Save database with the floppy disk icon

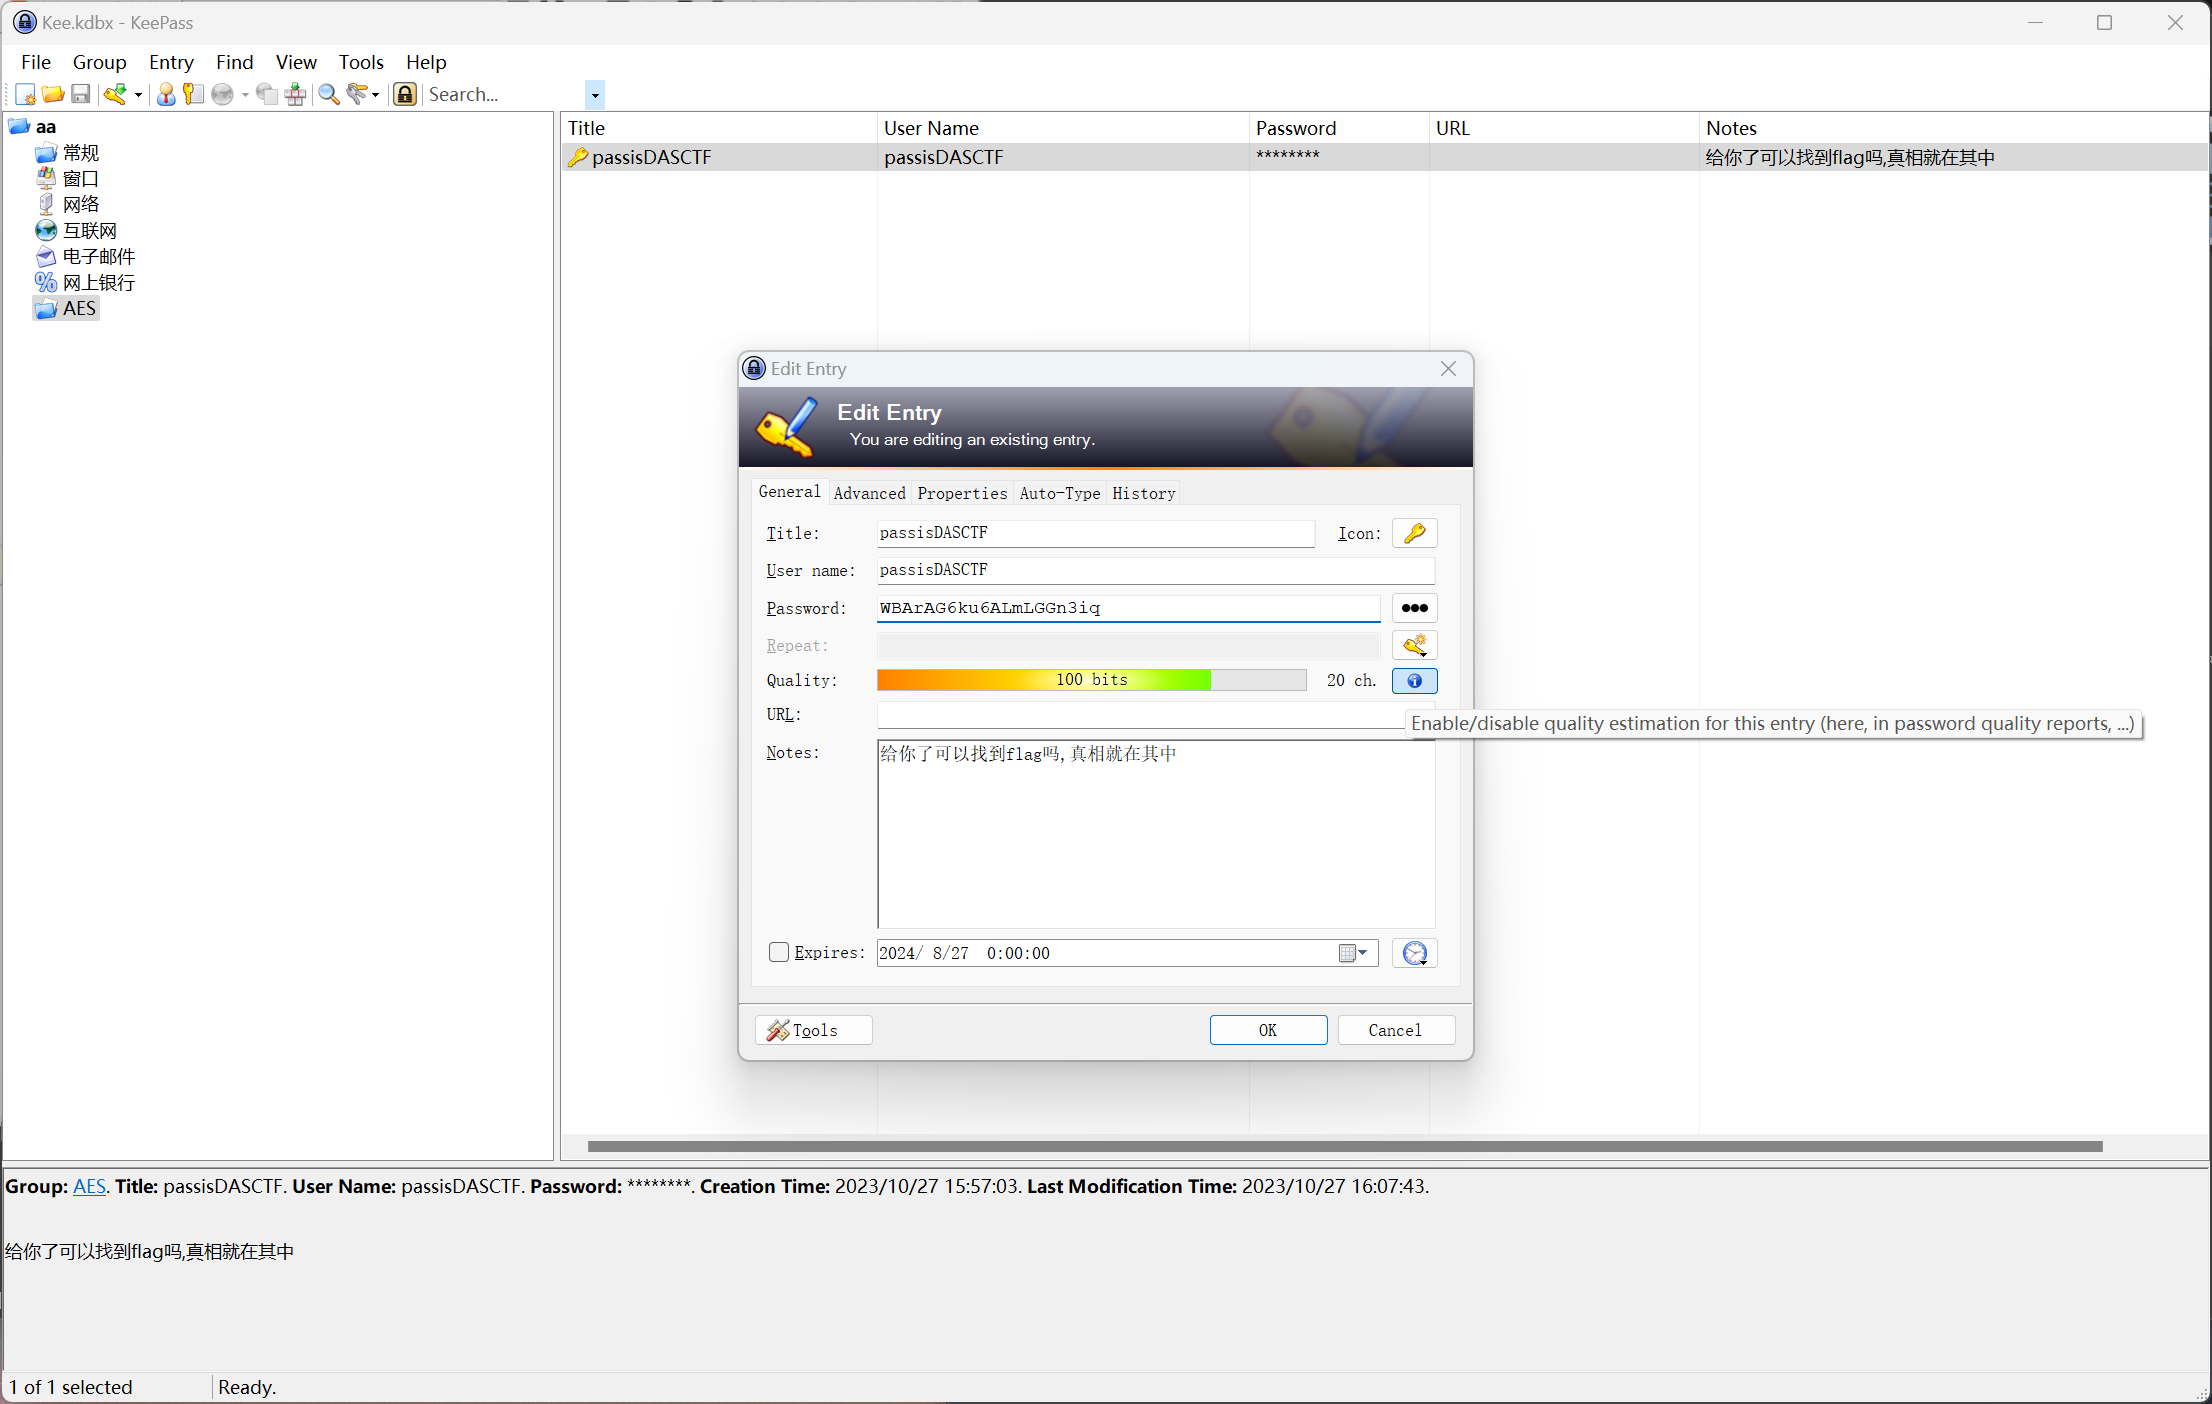(81, 94)
